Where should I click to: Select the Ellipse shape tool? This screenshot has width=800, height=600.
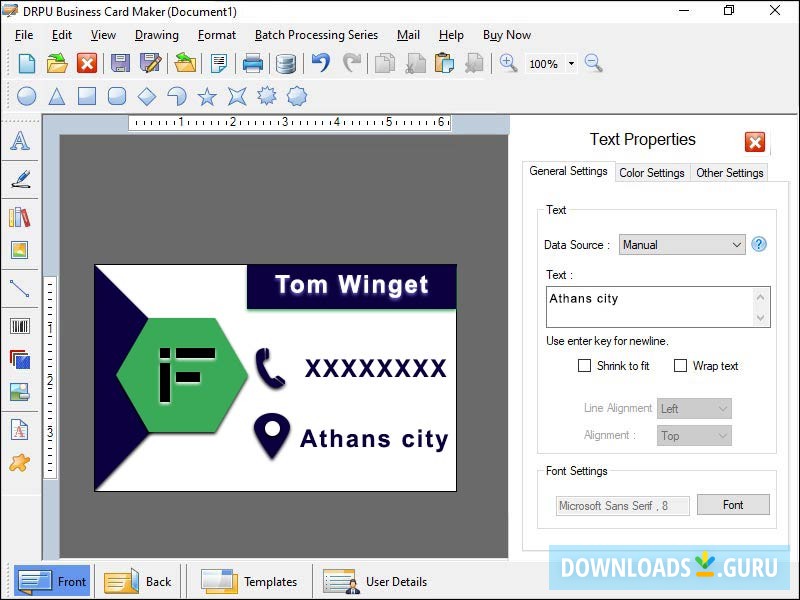[27, 96]
